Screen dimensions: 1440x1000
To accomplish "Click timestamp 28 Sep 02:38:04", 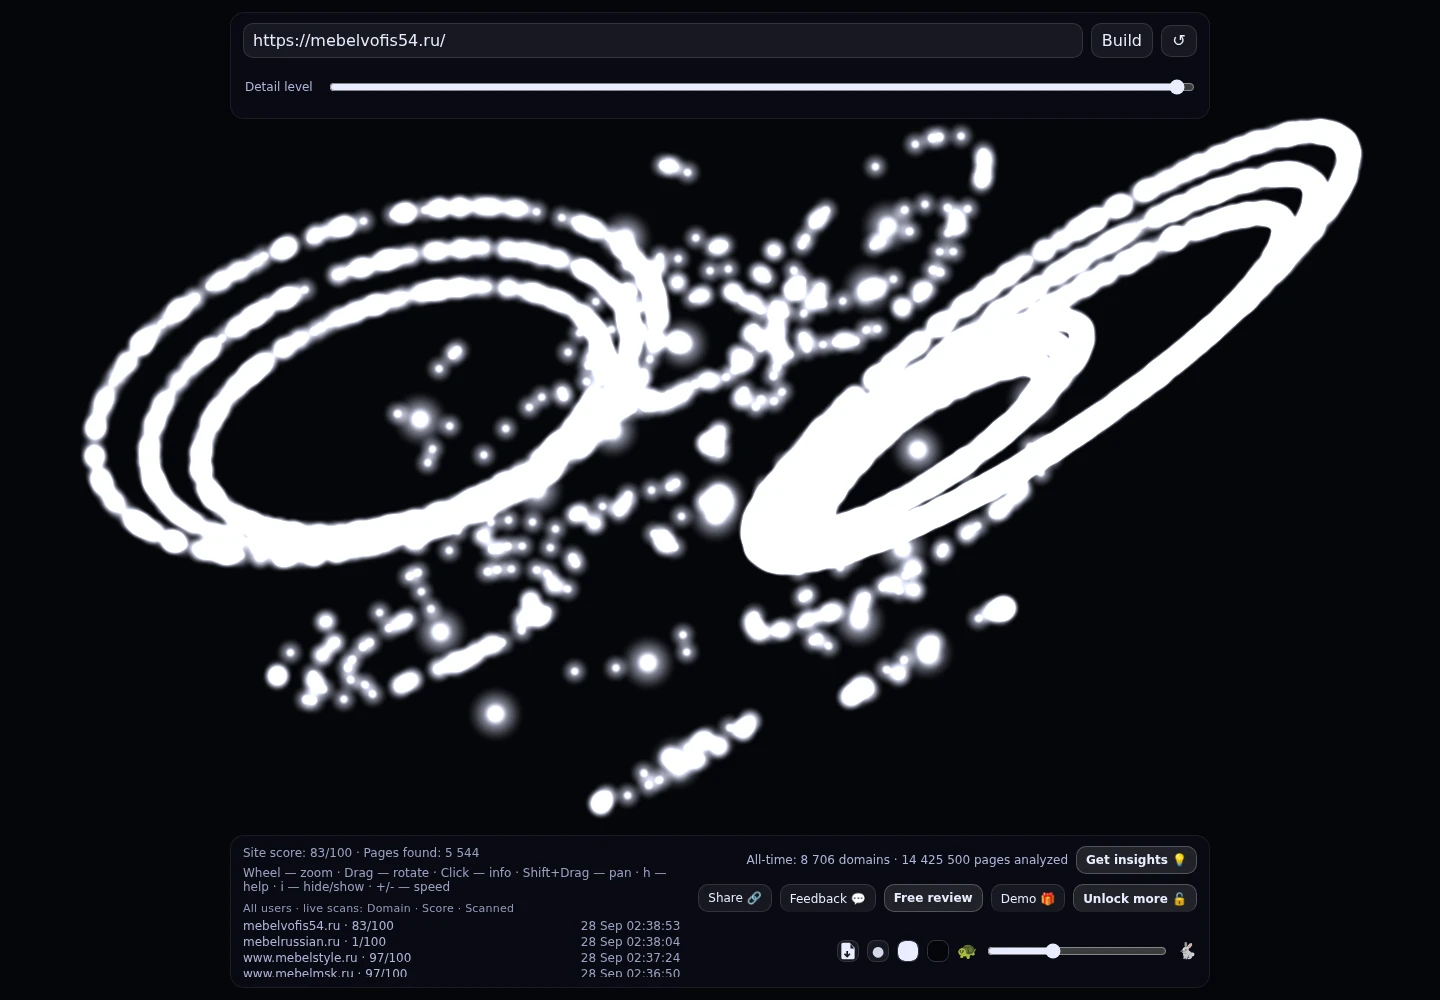I will (x=630, y=942).
